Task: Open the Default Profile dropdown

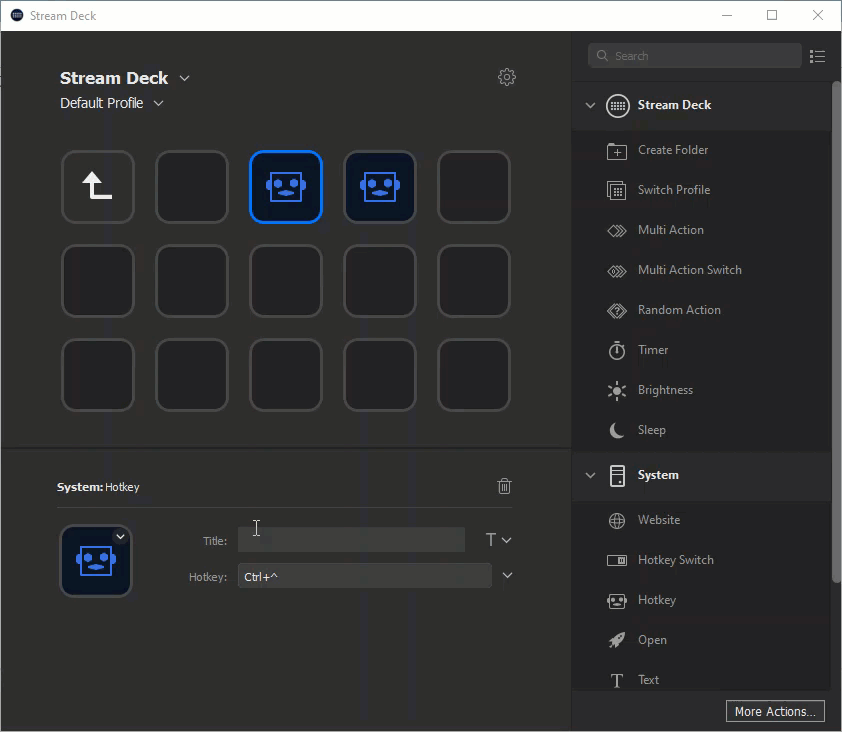Action: coord(158,103)
